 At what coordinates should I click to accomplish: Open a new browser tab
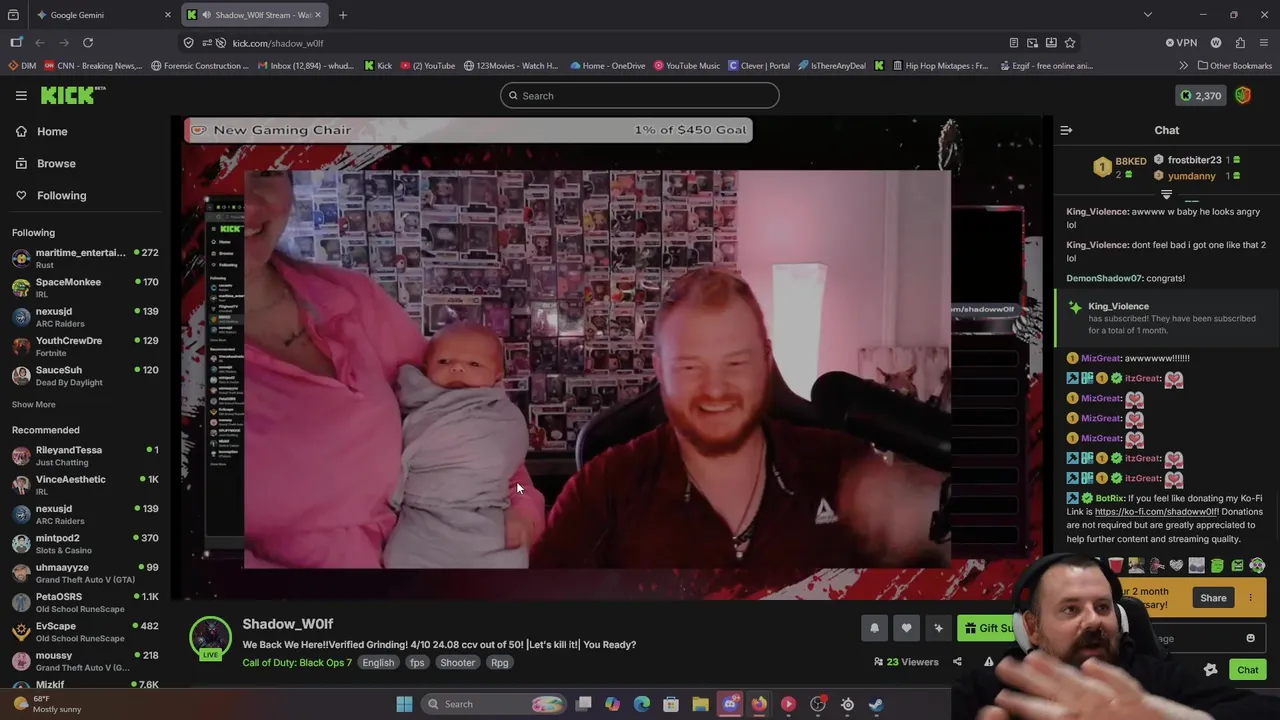pyautogui.click(x=343, y=15)
